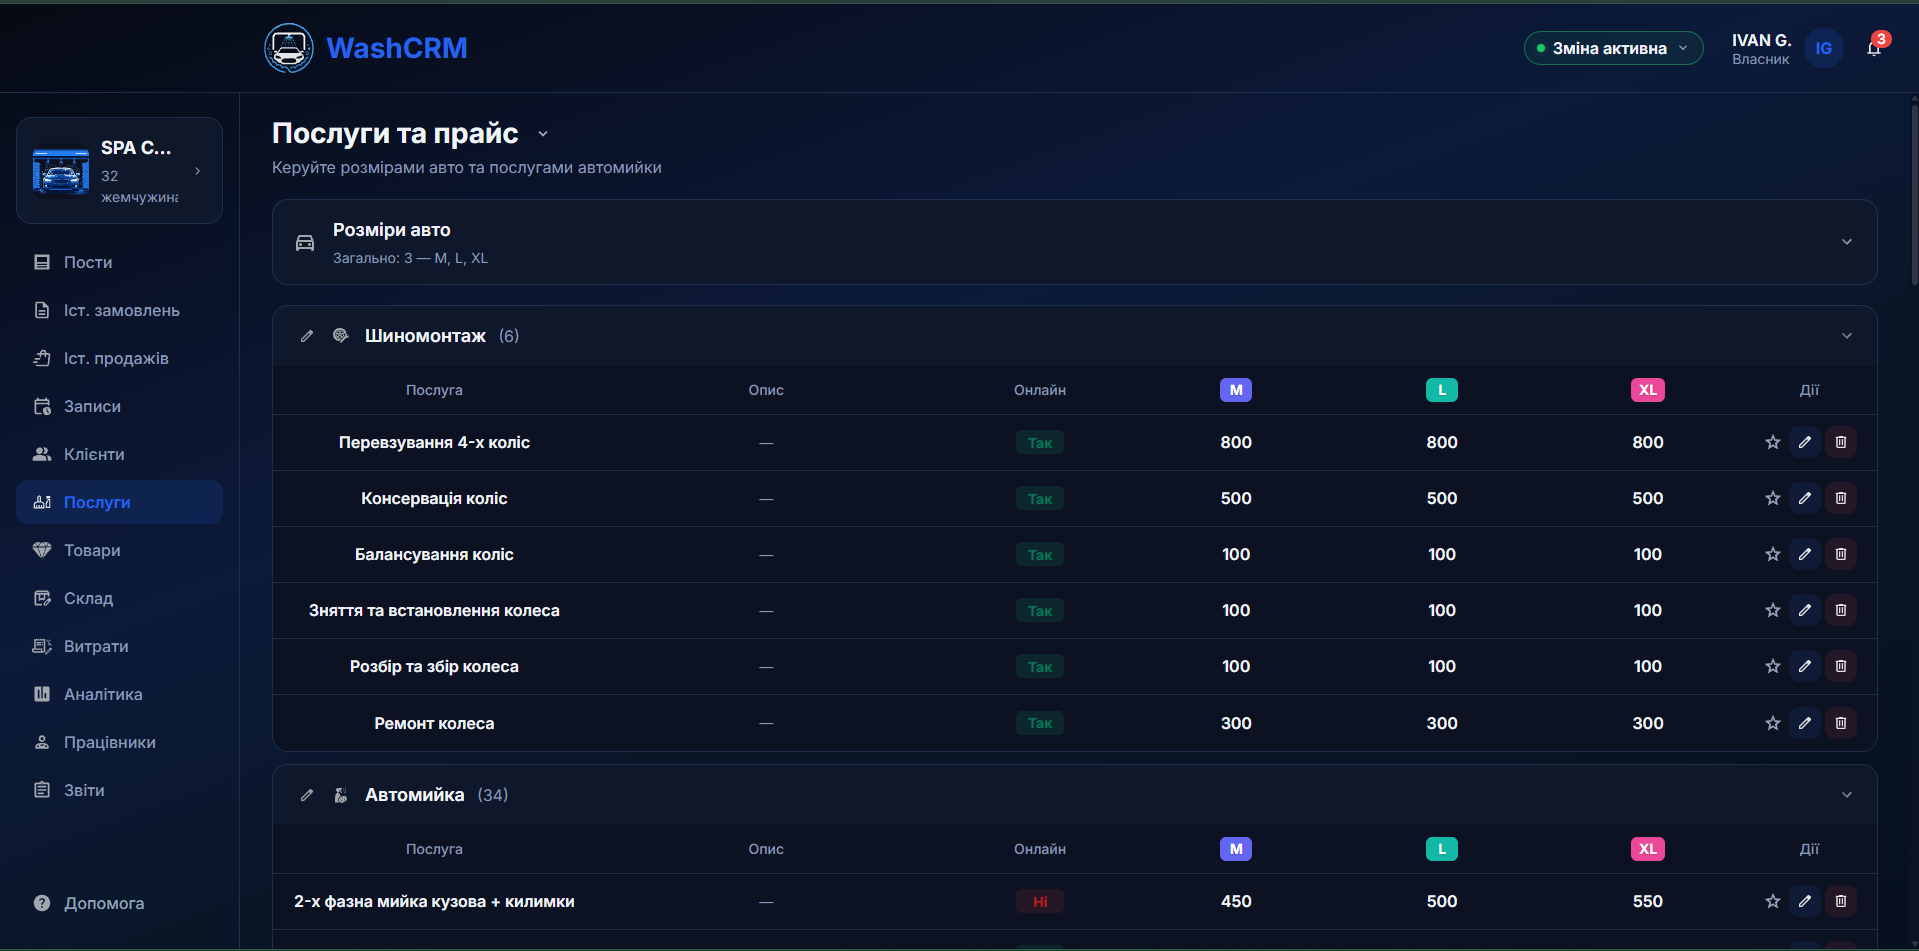Open Іст. замовлень in the sidebar
Image resolution: width=1919 pixels, height=951 pixels.
120,310
